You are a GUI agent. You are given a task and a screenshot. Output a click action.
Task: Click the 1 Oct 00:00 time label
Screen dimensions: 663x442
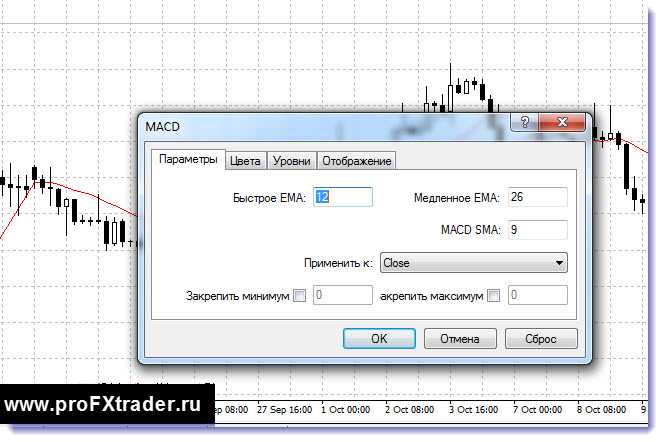(x=345, y=409)
